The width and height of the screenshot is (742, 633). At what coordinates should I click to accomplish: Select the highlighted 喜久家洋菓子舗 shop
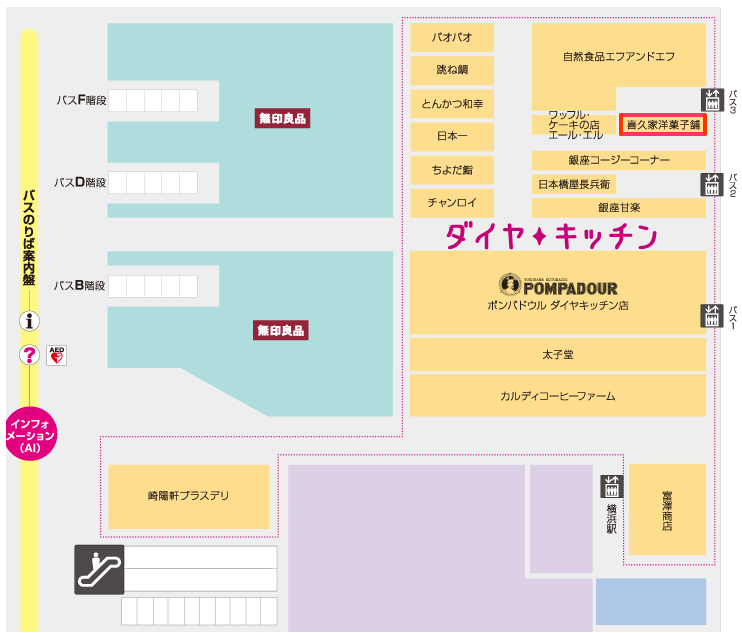(663, 126)
